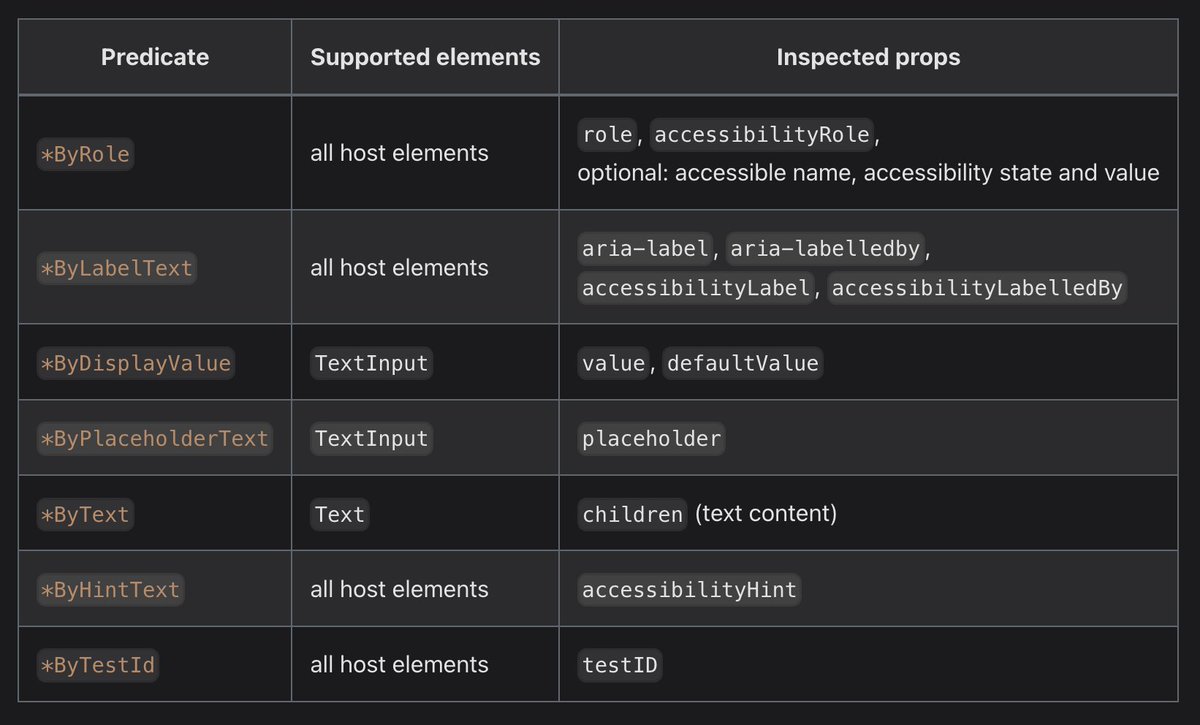Click the aria-labelledby code tag
Screen dimensions: 1200x725
tap(825, 248)
